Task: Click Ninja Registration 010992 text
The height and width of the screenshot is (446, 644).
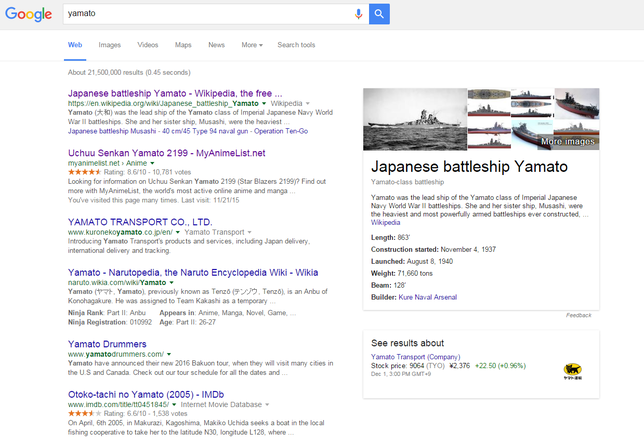Action: point(110,322)
